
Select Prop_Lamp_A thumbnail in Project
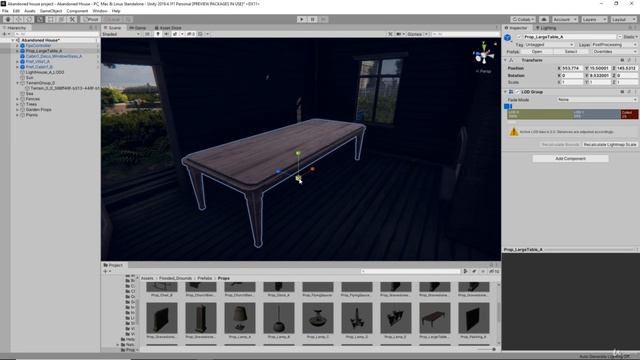(x=240, y=318)
